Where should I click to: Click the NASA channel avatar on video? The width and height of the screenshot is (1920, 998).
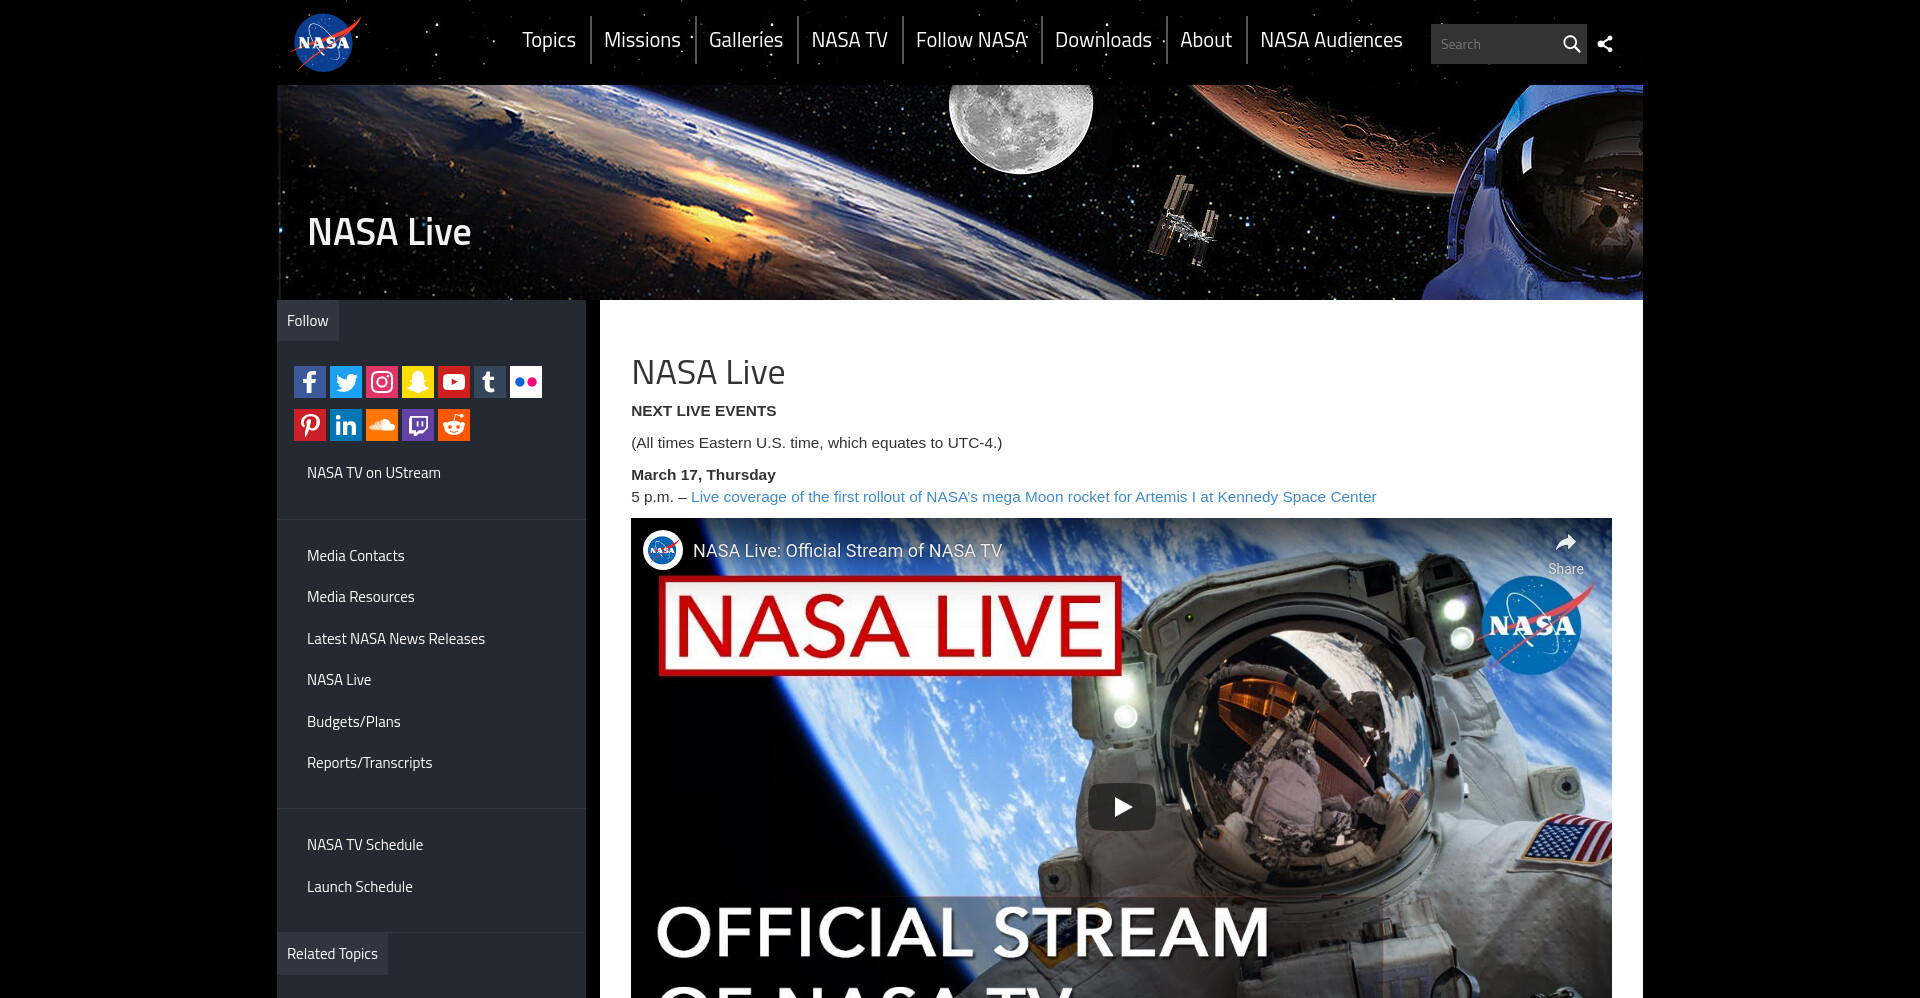pos(662,550)
